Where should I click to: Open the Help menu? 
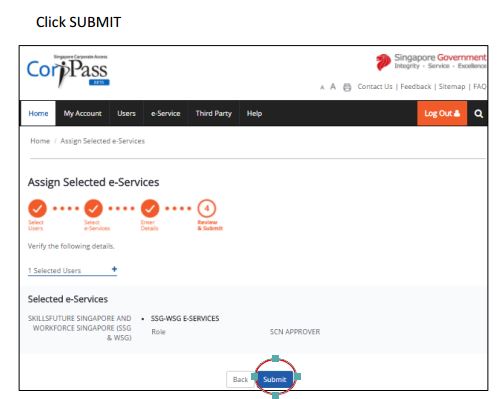coord(254,113)
